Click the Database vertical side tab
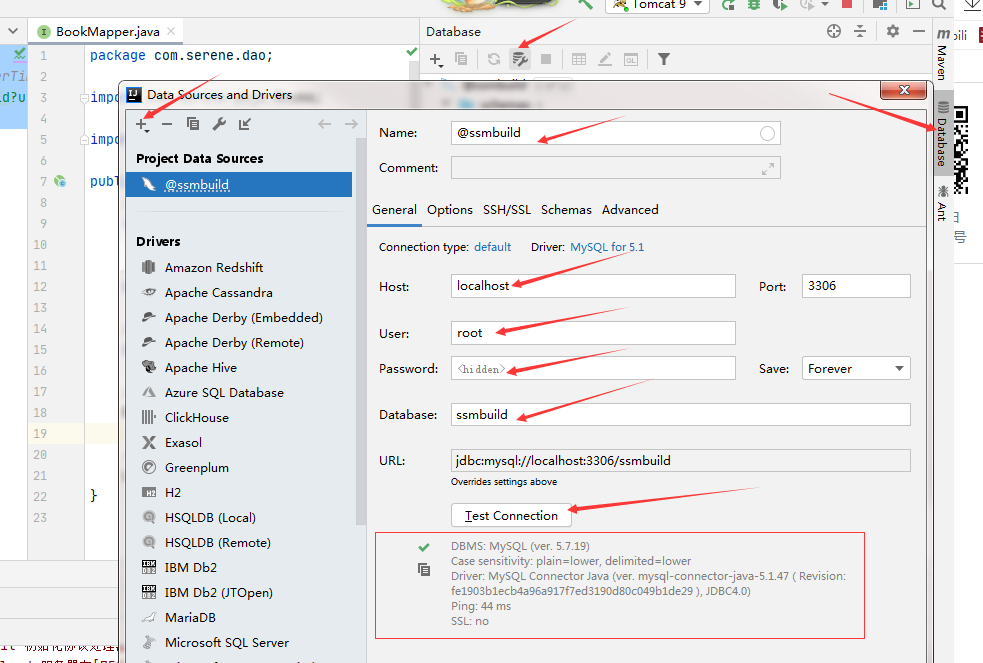 942,135
